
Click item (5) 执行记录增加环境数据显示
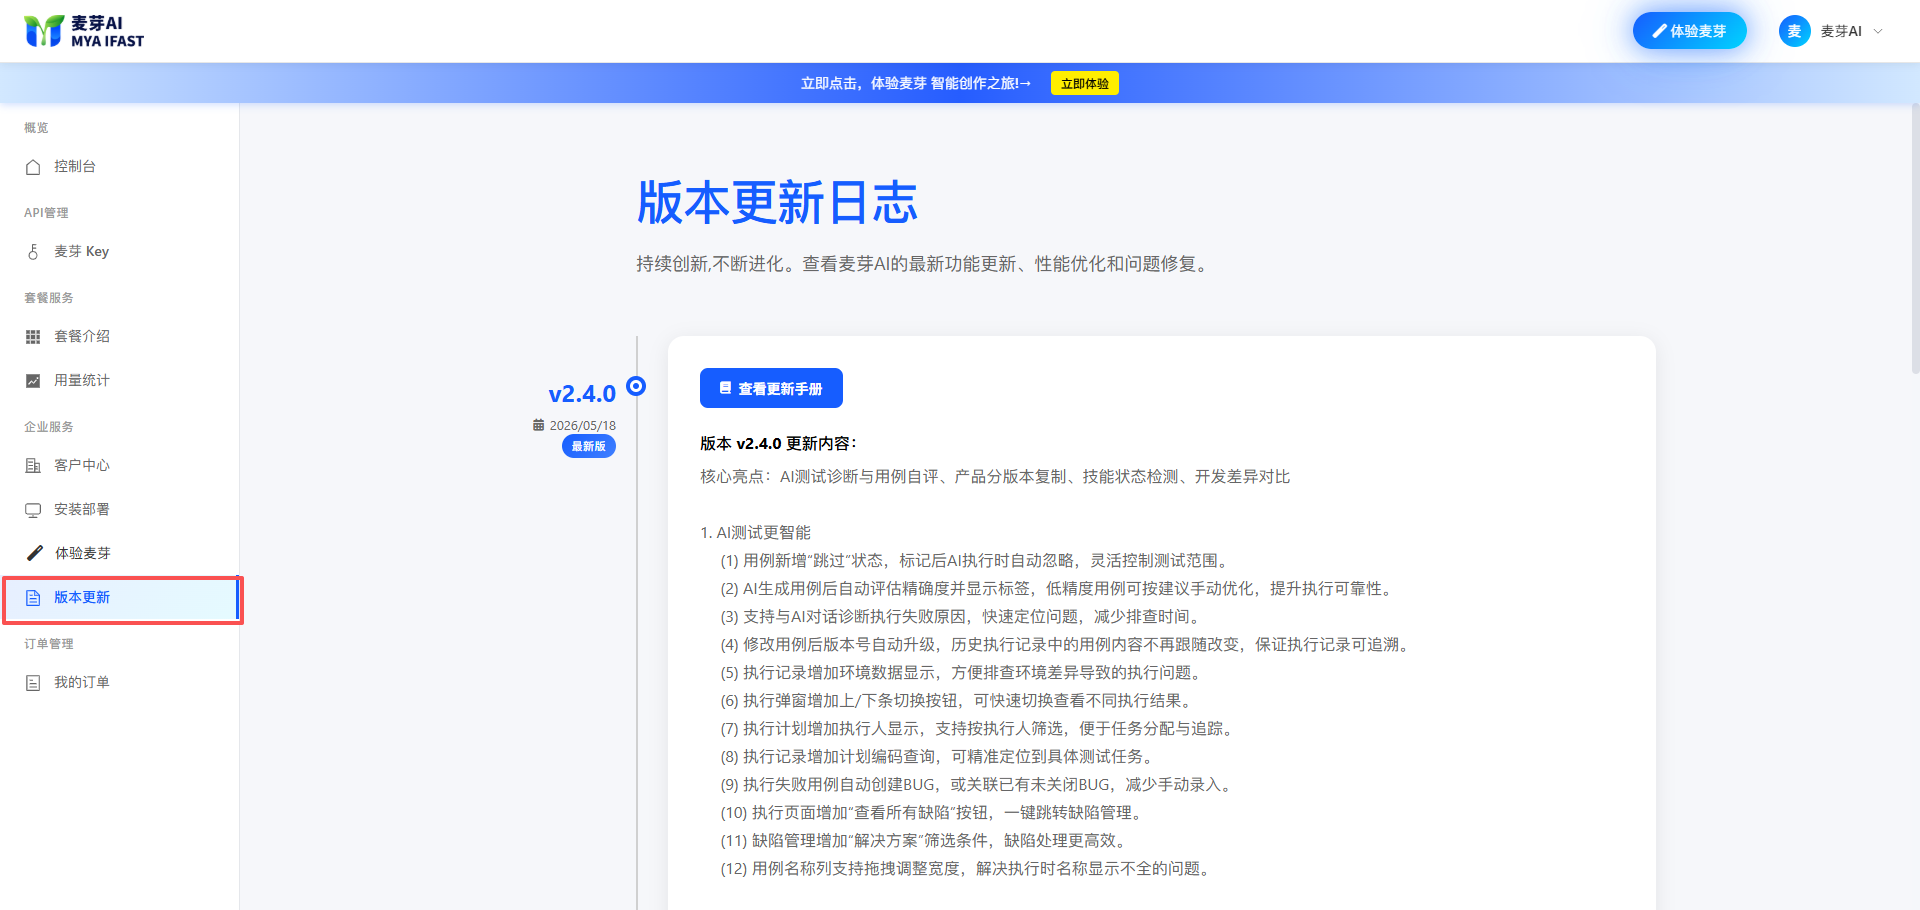tap(963, 673)
